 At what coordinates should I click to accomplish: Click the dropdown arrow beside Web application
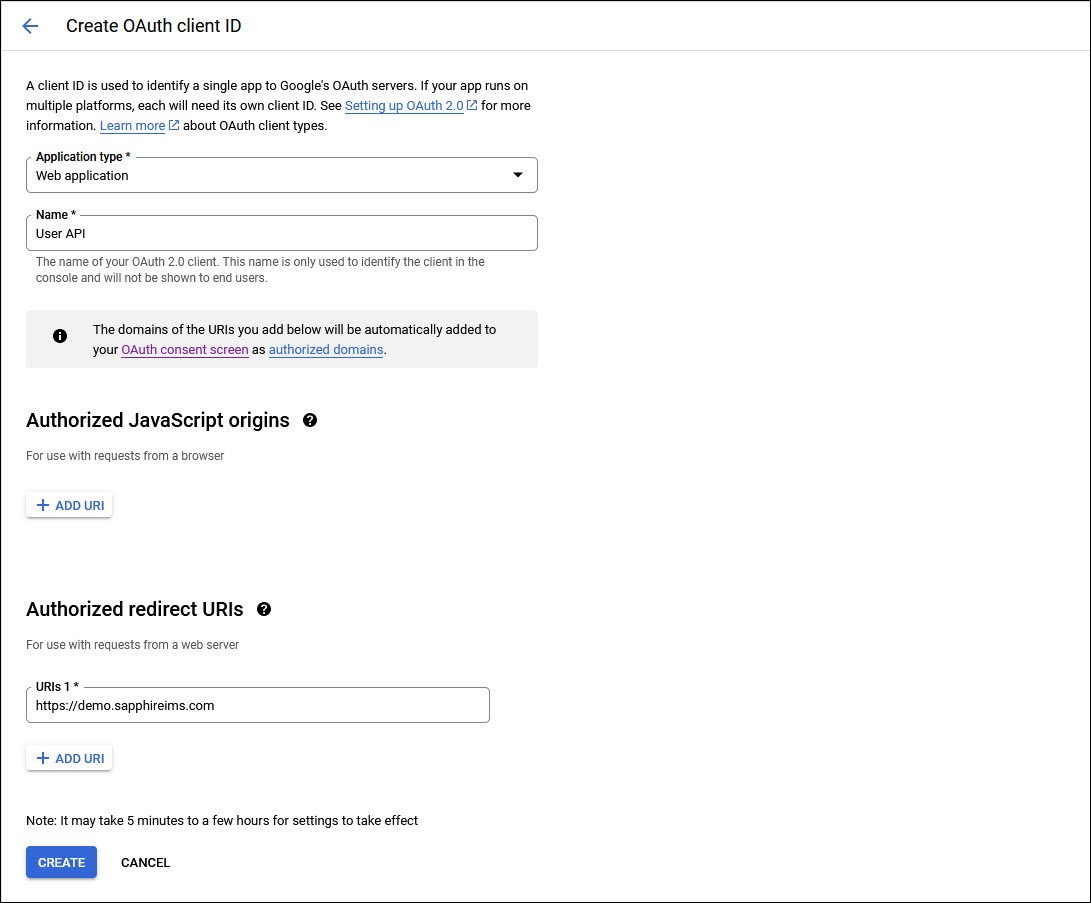[517, 175]
